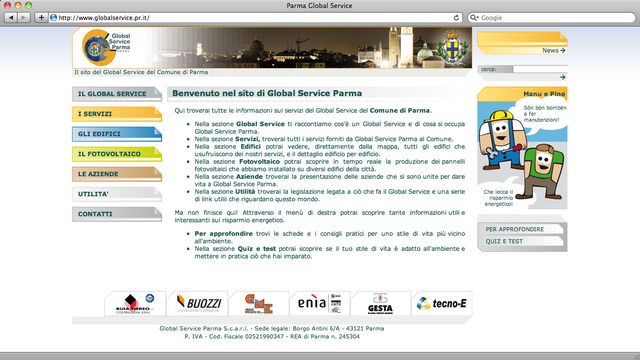Open the LE AZIENDE menu item

[x=117, y=174]
